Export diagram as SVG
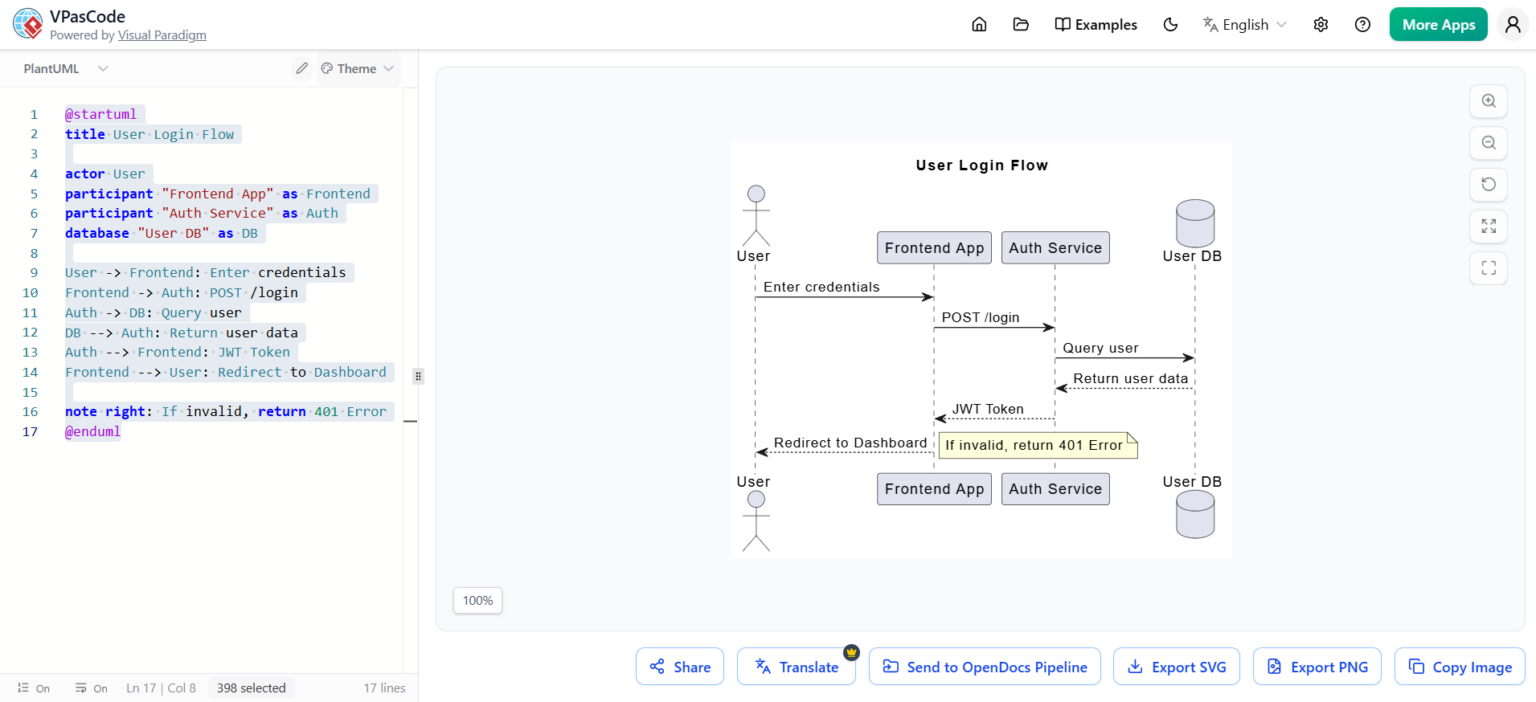 tap(1177, 667)
